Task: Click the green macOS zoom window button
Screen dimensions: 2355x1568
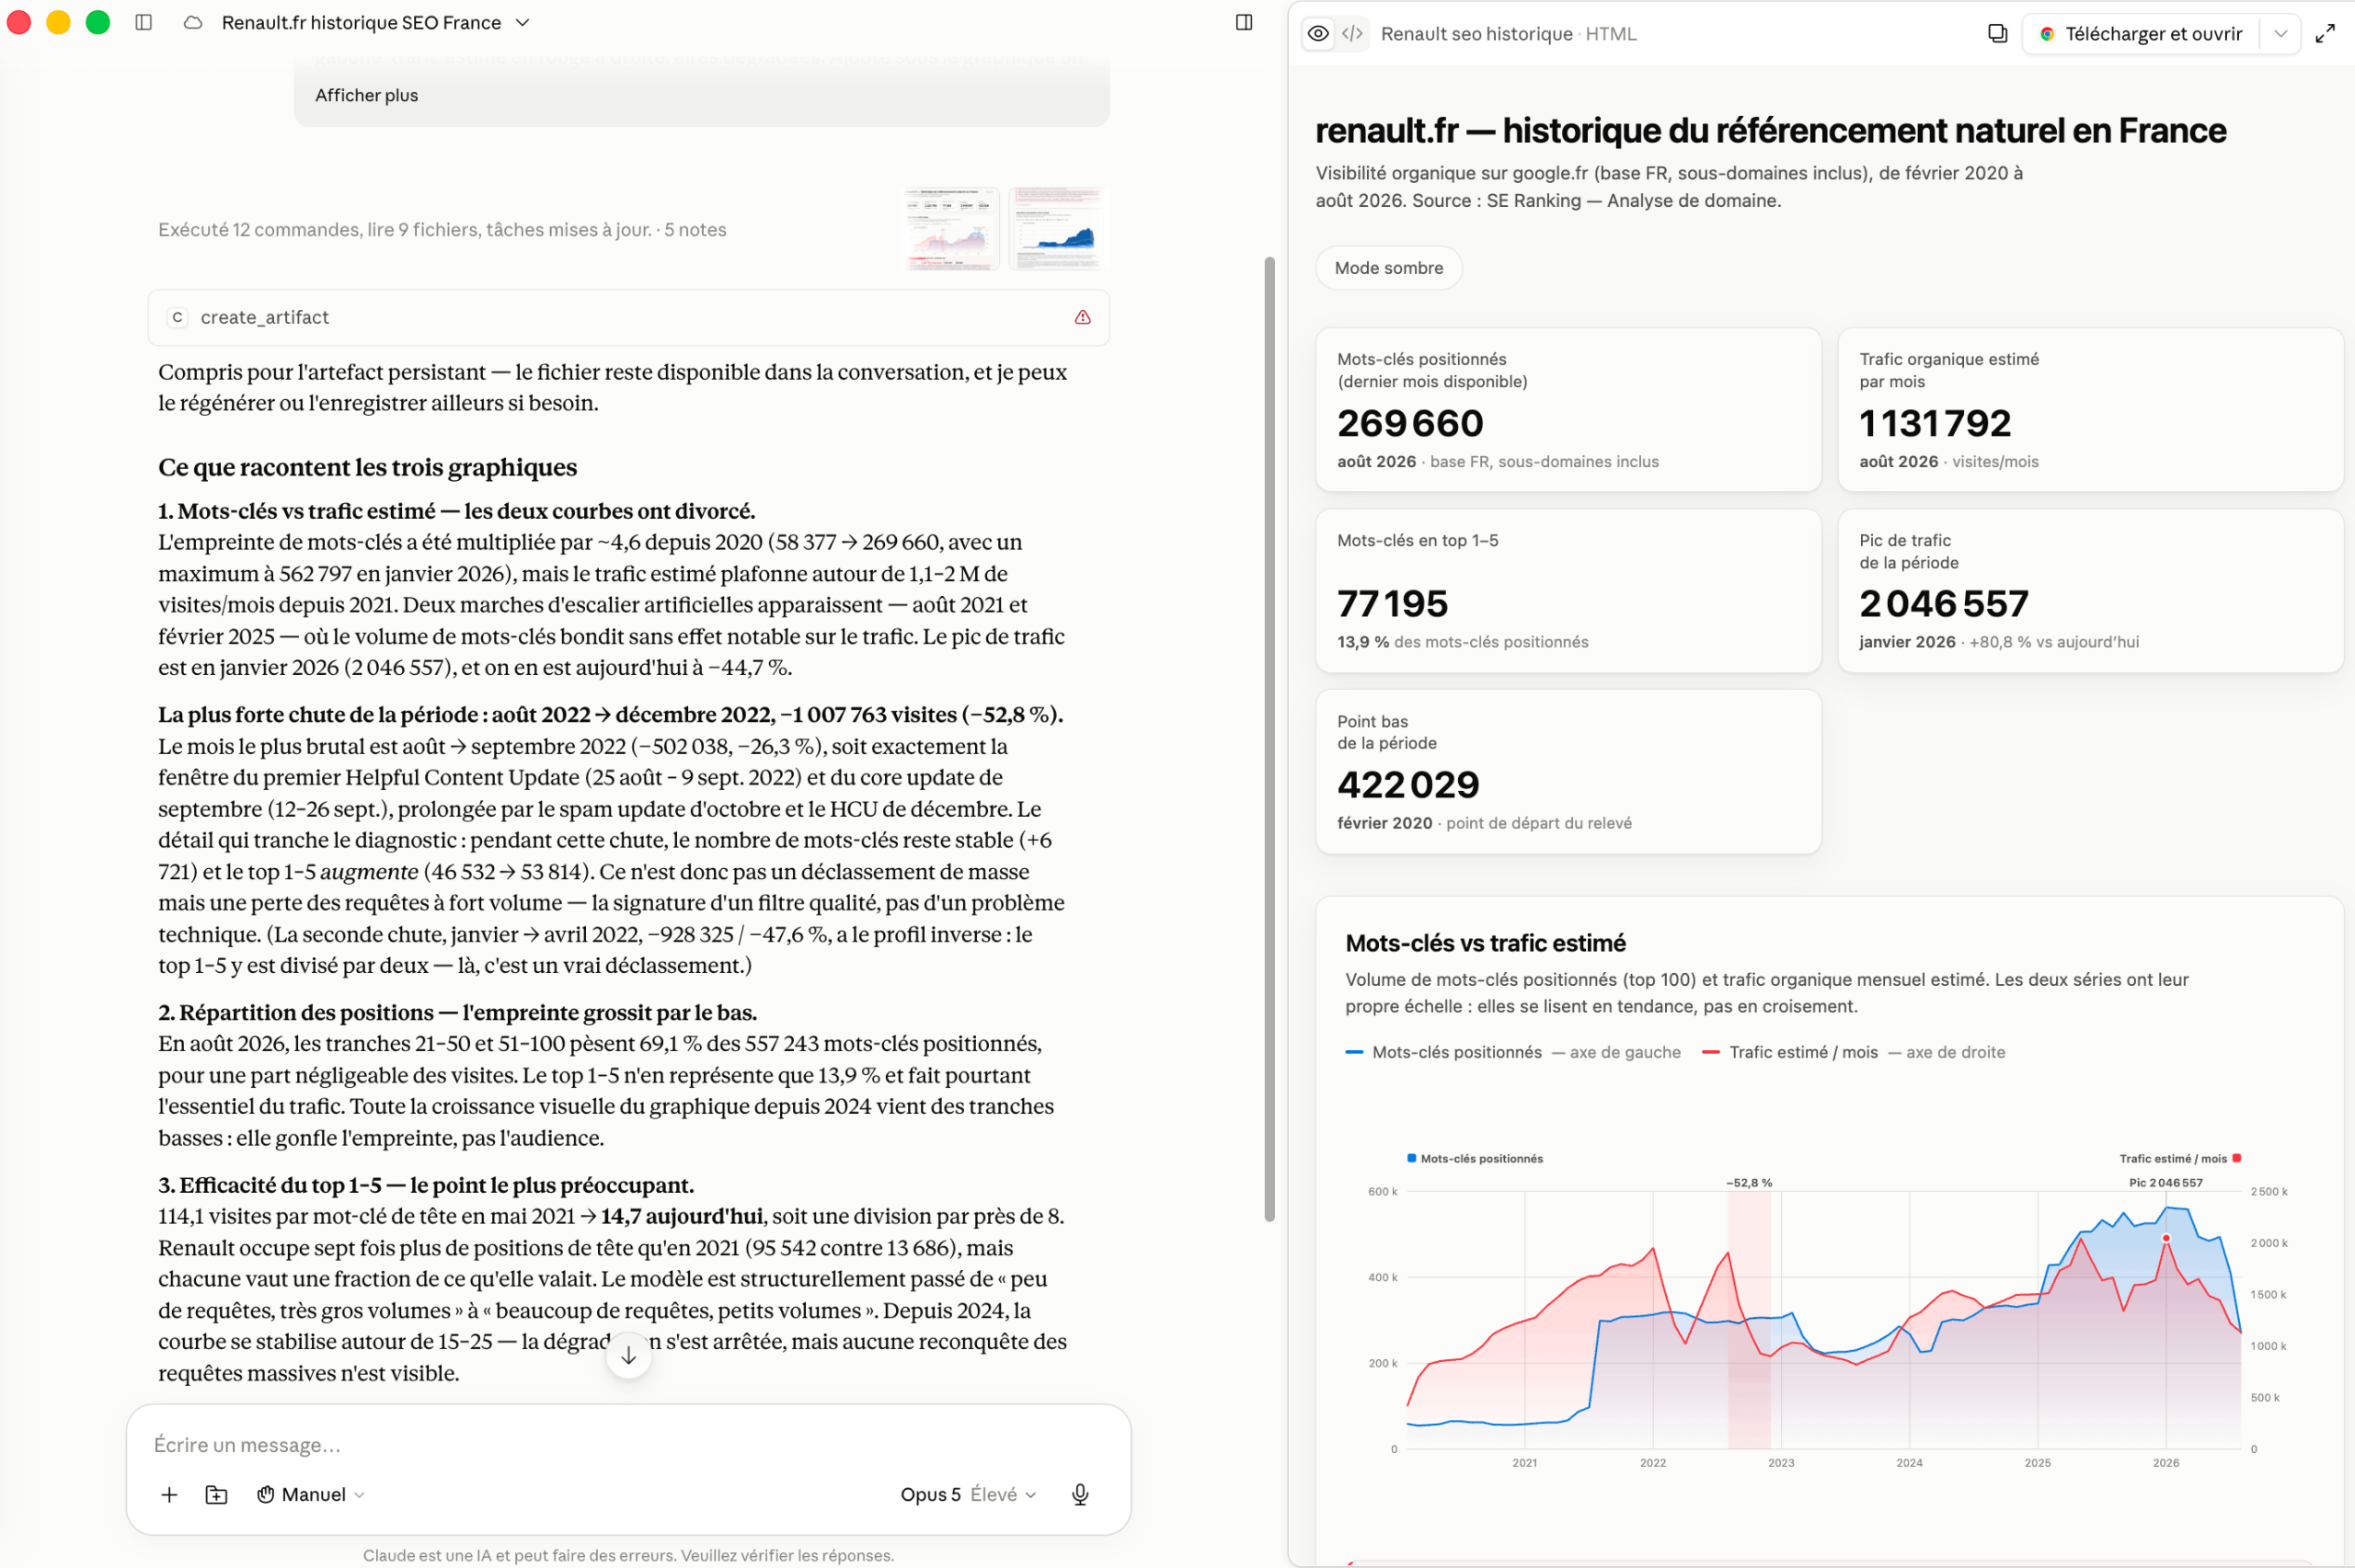Action: click(97, 22)
